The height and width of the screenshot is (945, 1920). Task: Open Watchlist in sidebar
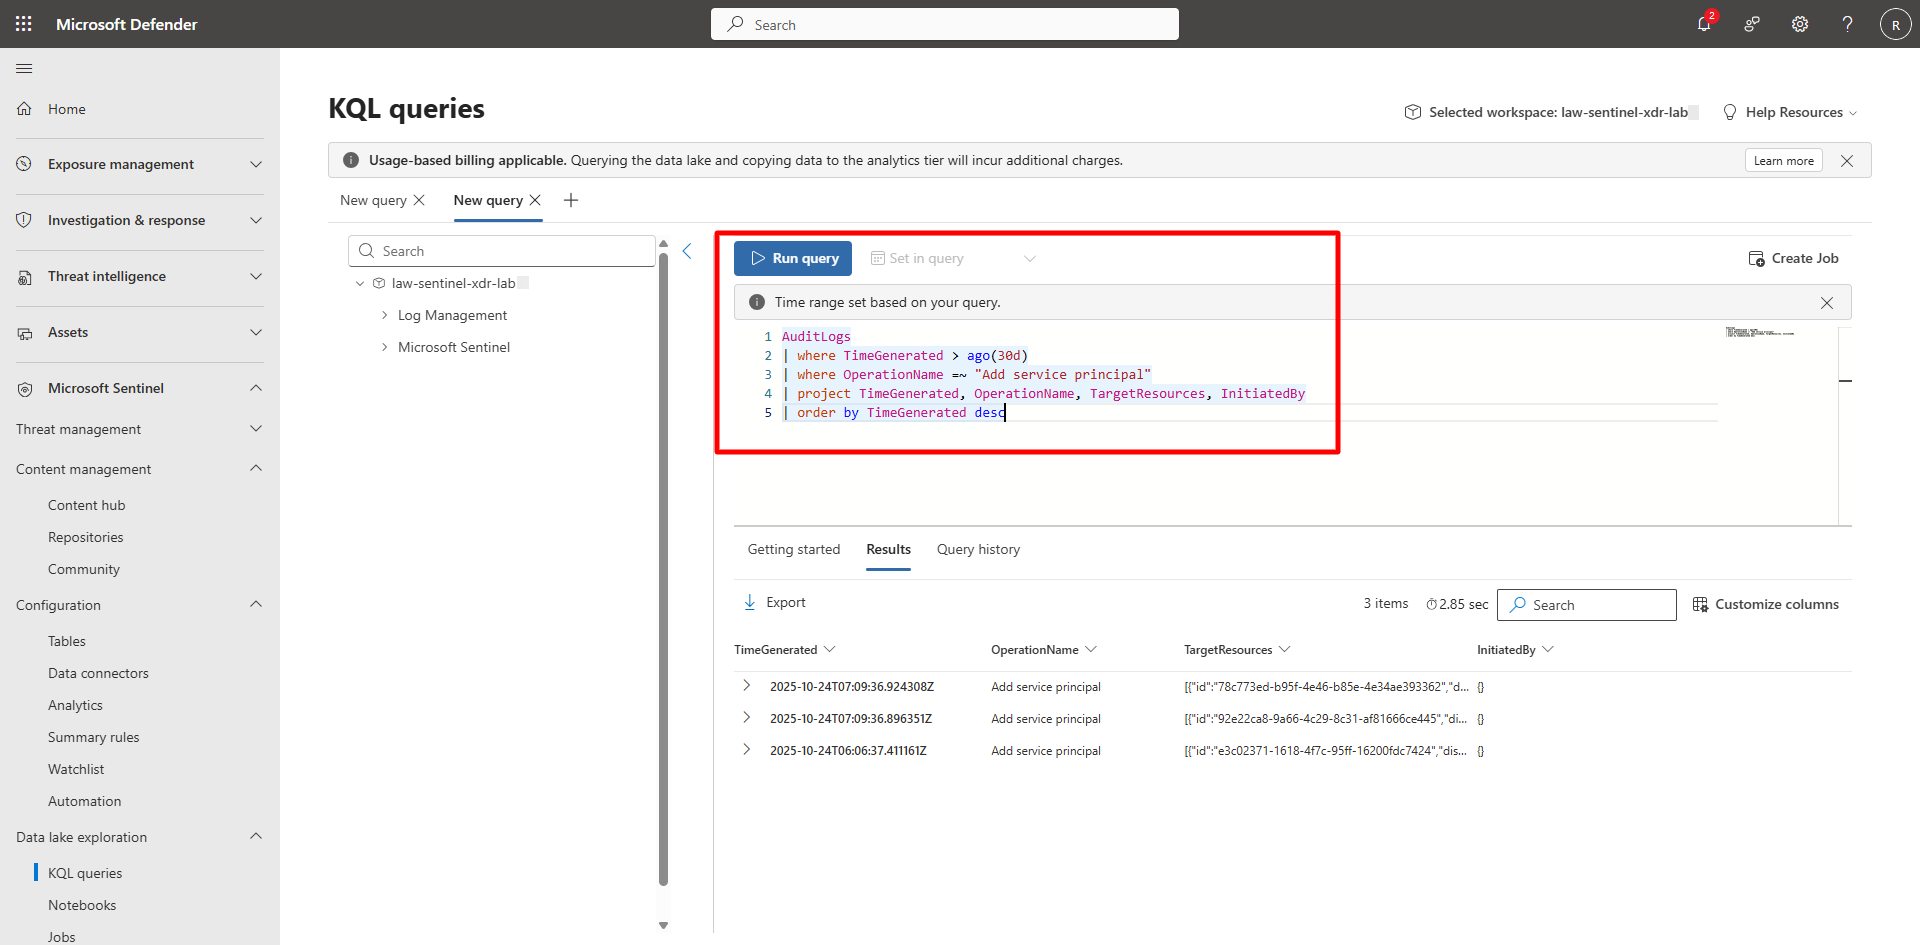tap(76, 769)
